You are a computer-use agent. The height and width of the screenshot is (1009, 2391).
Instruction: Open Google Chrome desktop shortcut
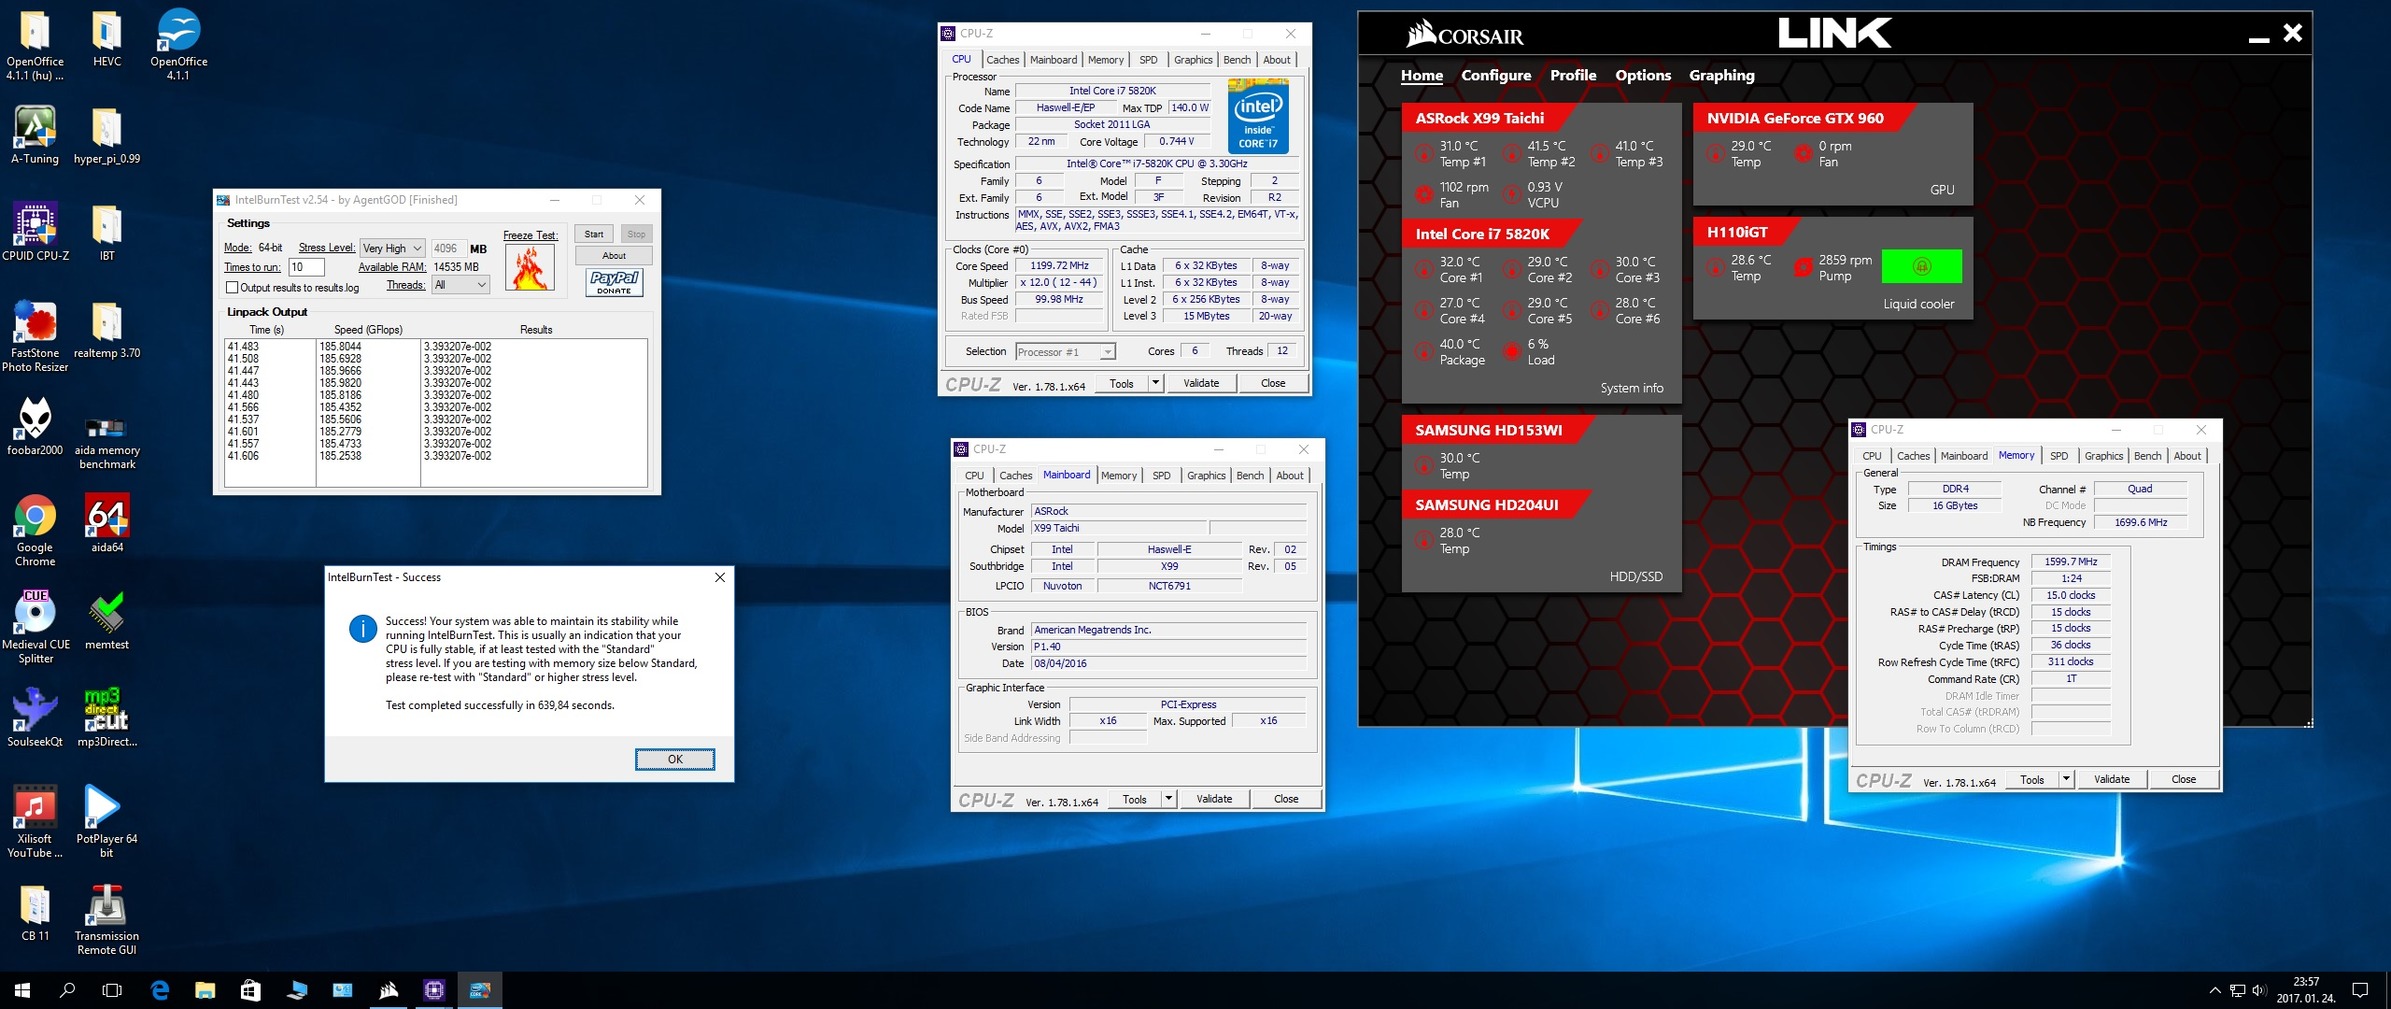click(35, 531)
